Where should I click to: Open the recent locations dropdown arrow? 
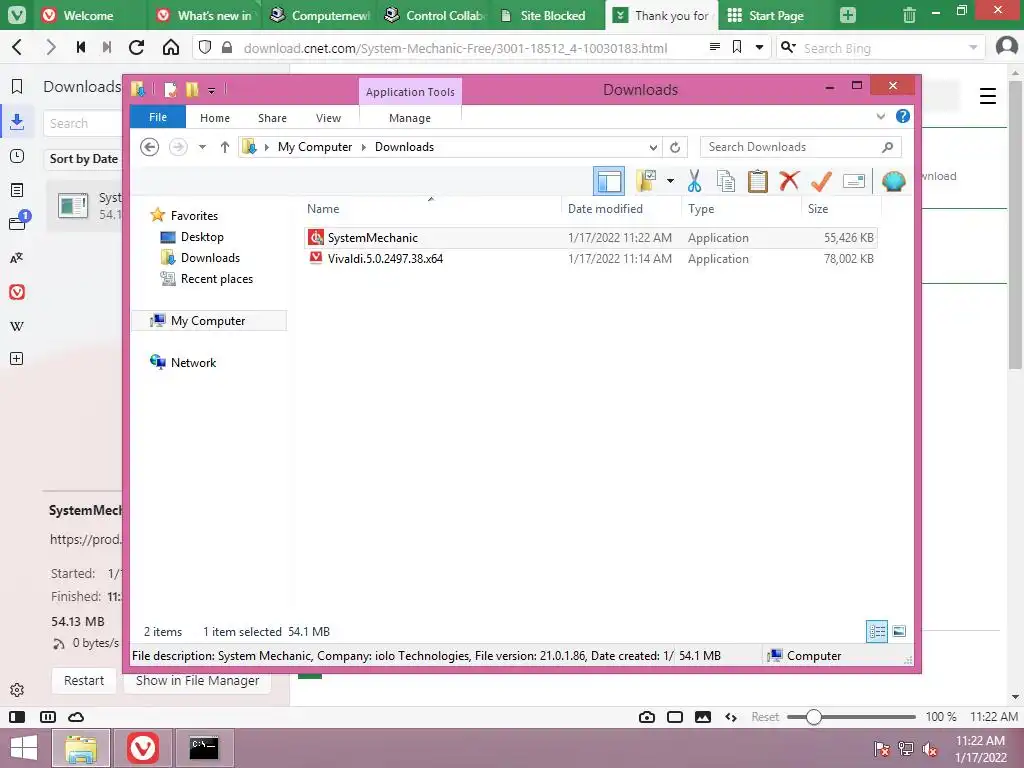coord(202,147)
